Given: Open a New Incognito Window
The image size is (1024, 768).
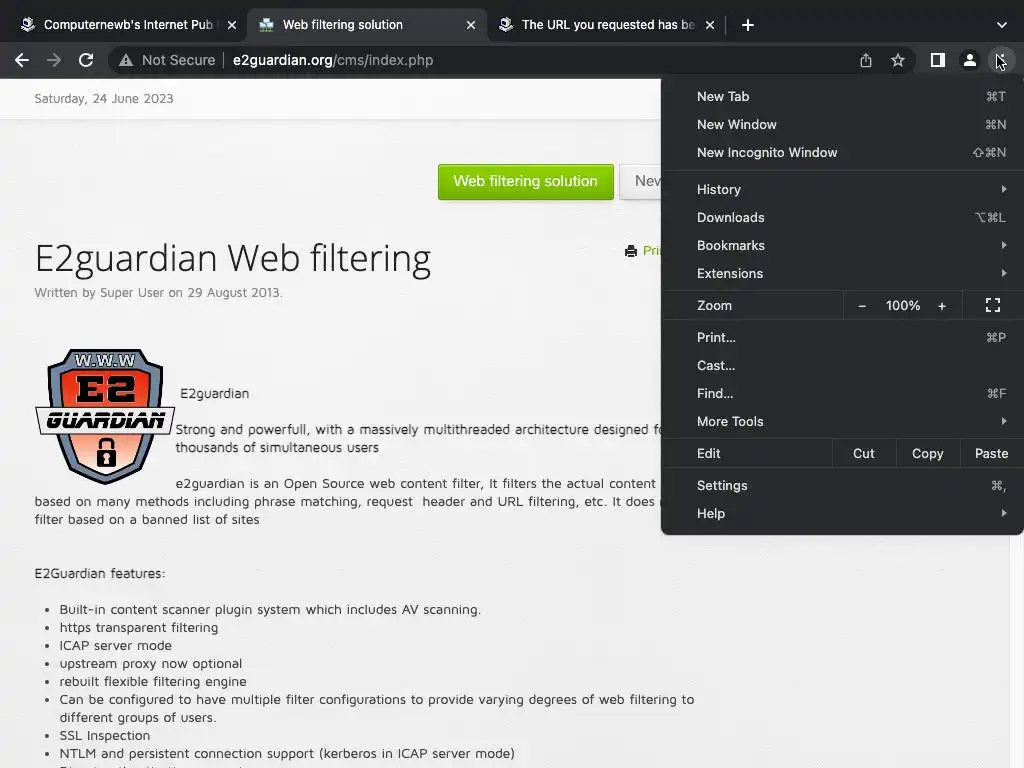Looking at the screenshot, I should tap(842, 153).
